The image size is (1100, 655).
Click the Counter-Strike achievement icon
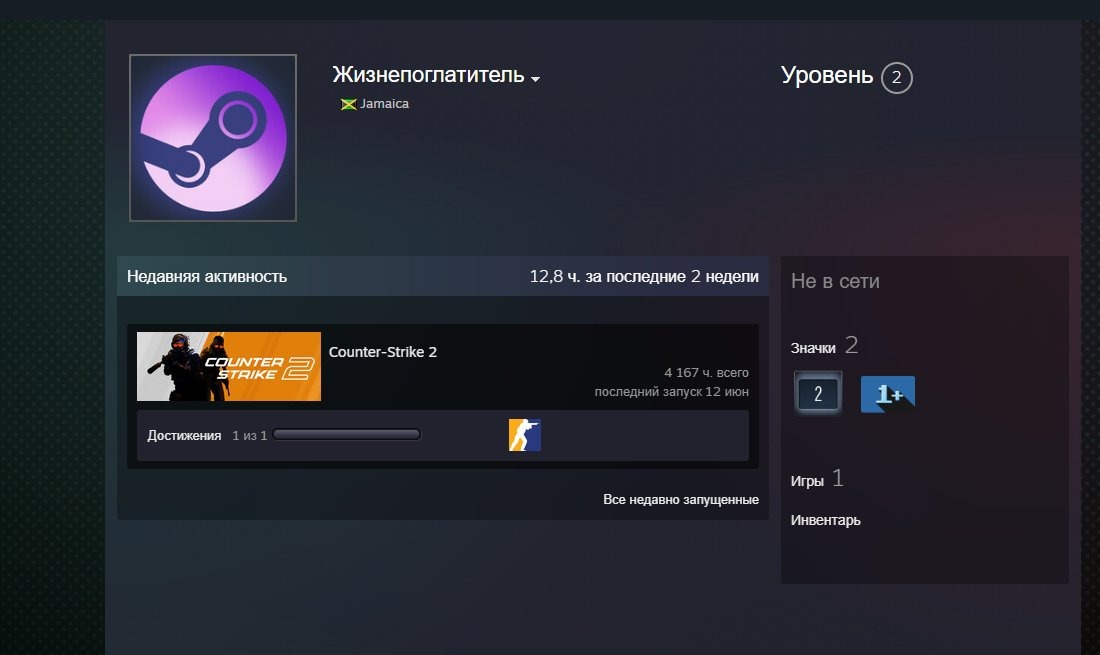pos(525,435)
